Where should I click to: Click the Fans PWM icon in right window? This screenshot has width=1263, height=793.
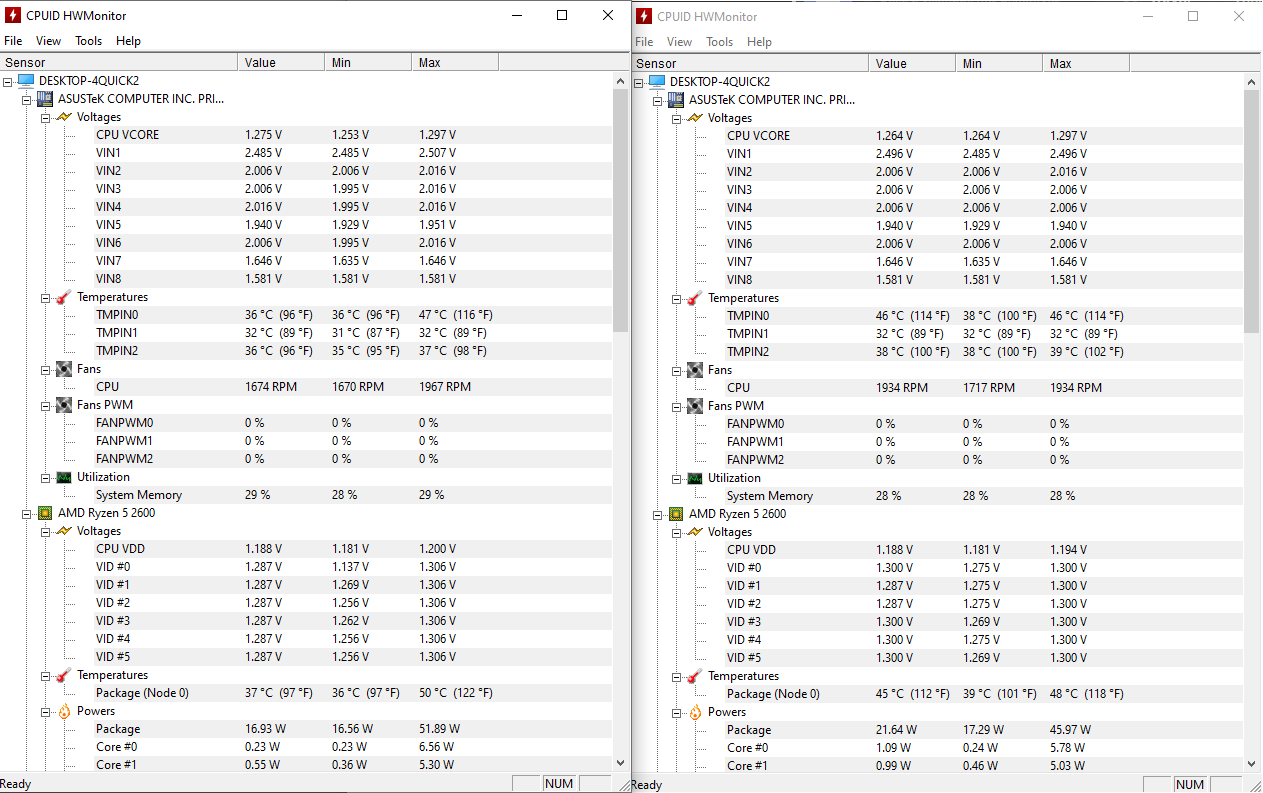695,406
